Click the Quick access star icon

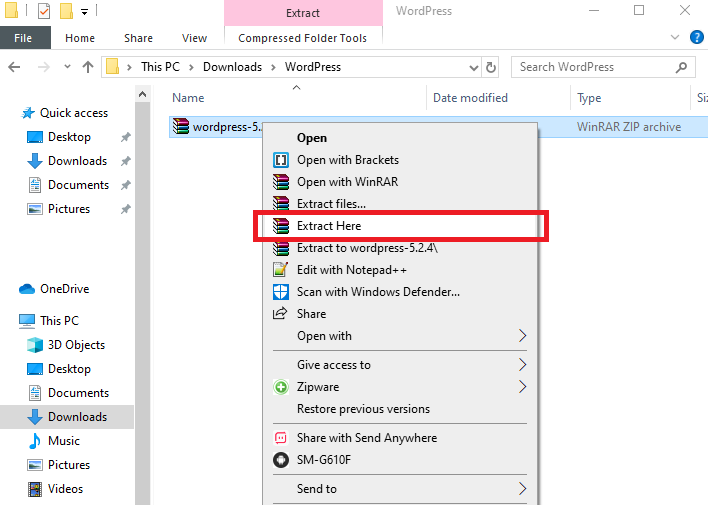28,113
